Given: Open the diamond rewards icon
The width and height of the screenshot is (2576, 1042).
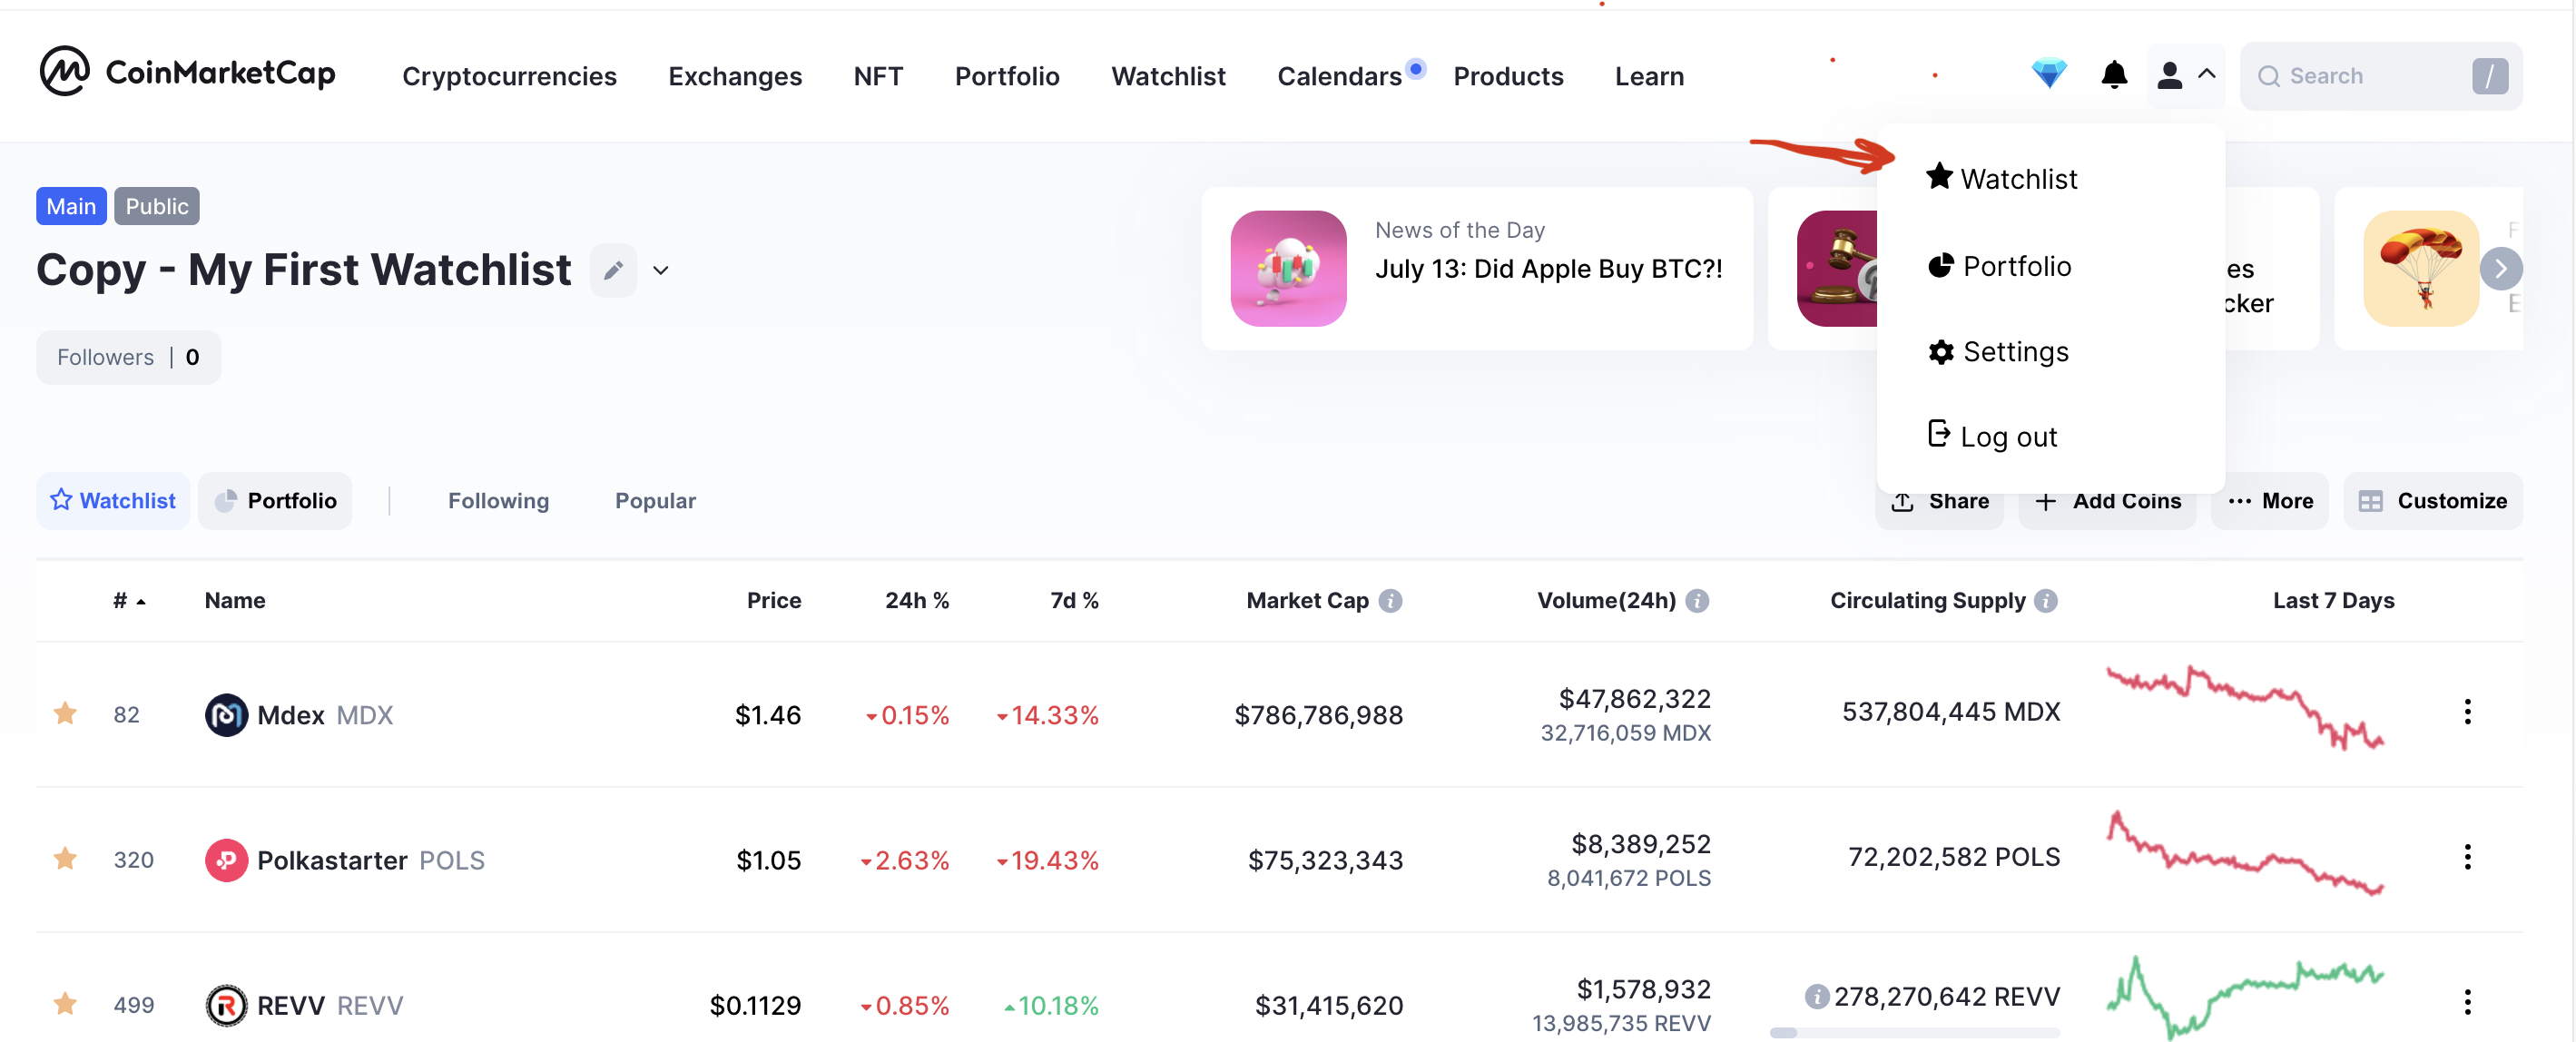Looking at the screenshot, I should (x=2048, y=74).
